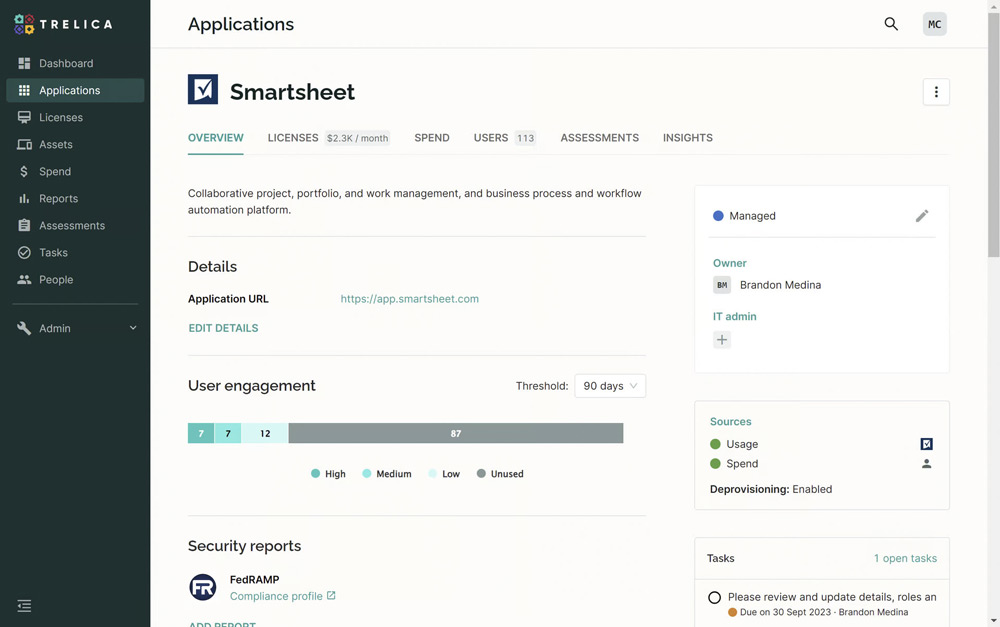1000x627 pixels.
Task: Click the Assessments clipboard icon
Action: pos(24,225)
